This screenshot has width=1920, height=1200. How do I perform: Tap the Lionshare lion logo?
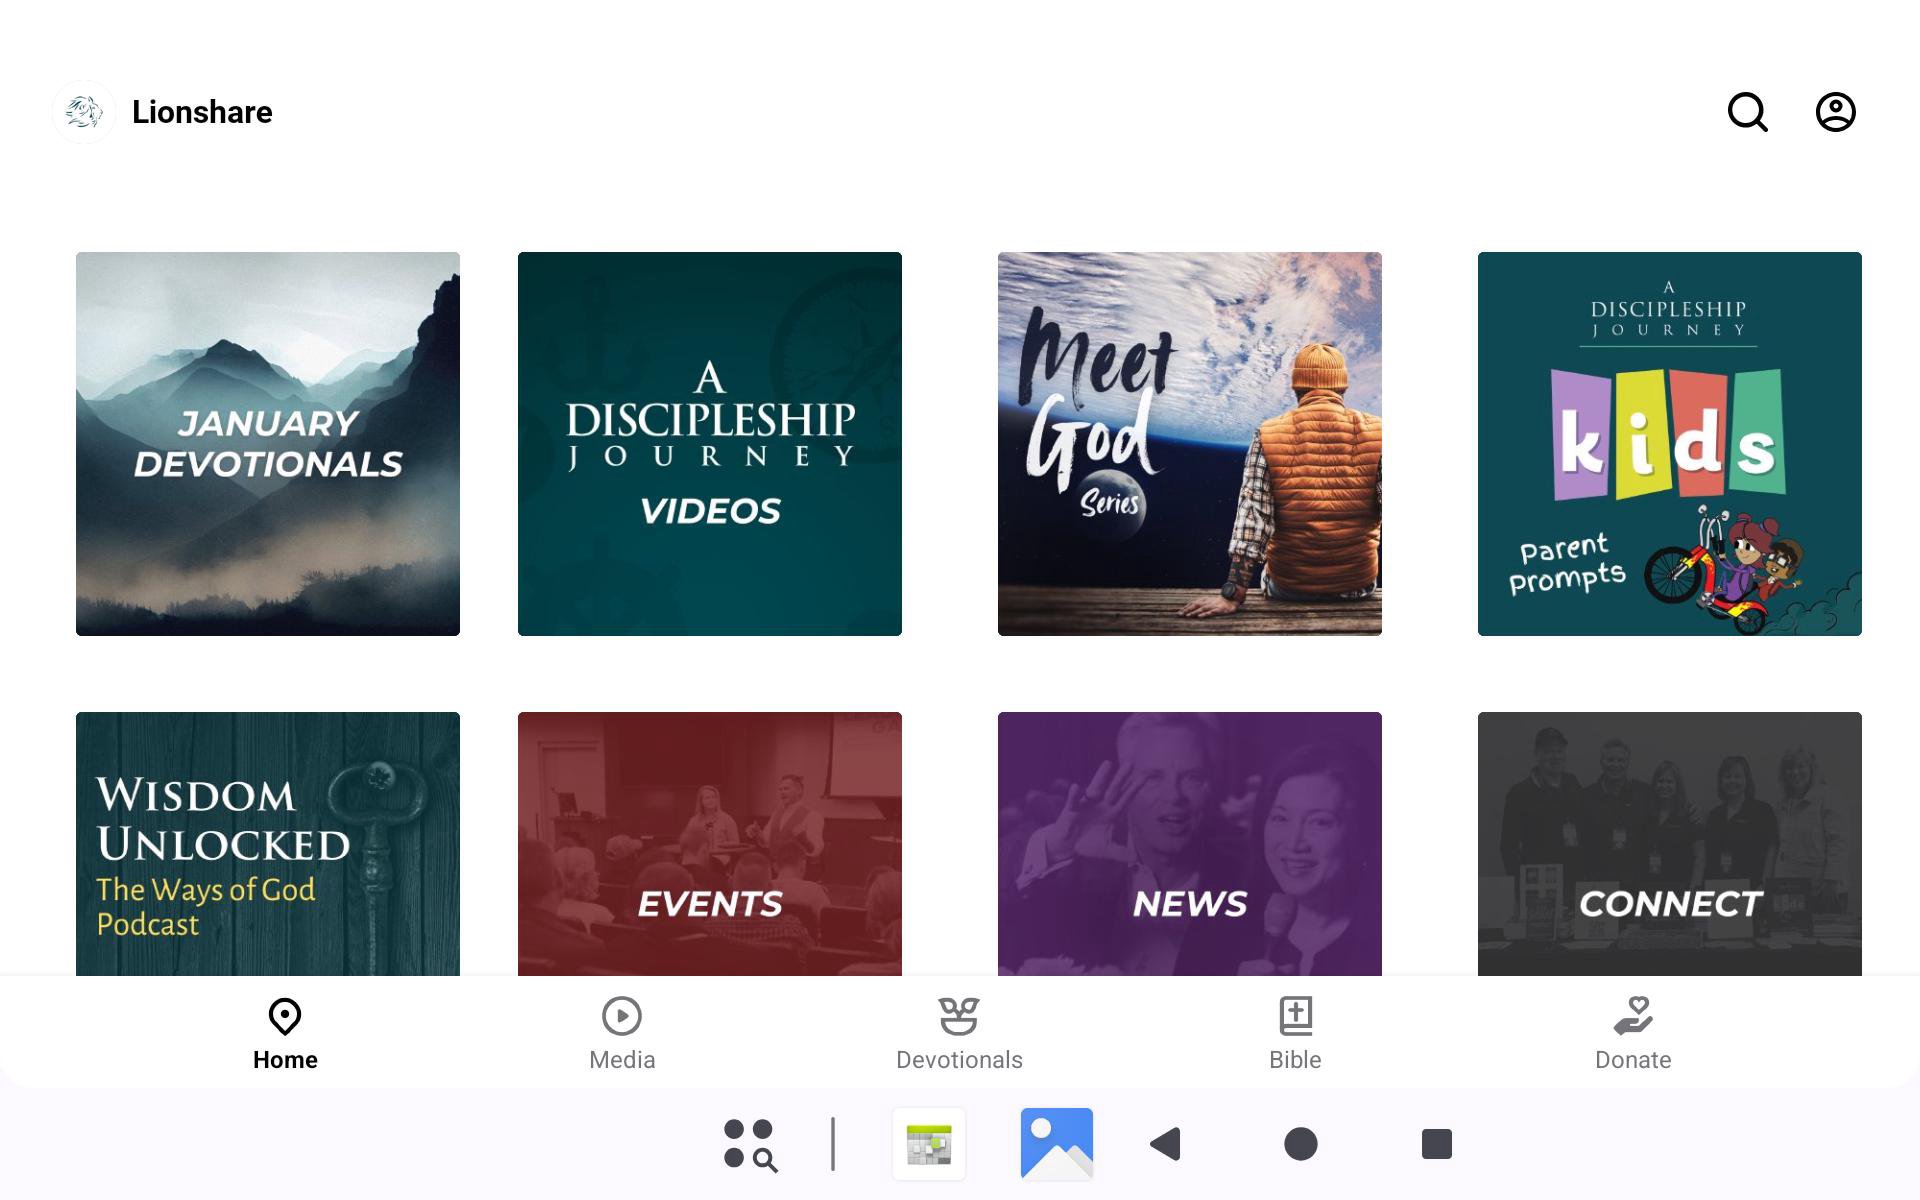pyautogui.click(x=84, y=112)
